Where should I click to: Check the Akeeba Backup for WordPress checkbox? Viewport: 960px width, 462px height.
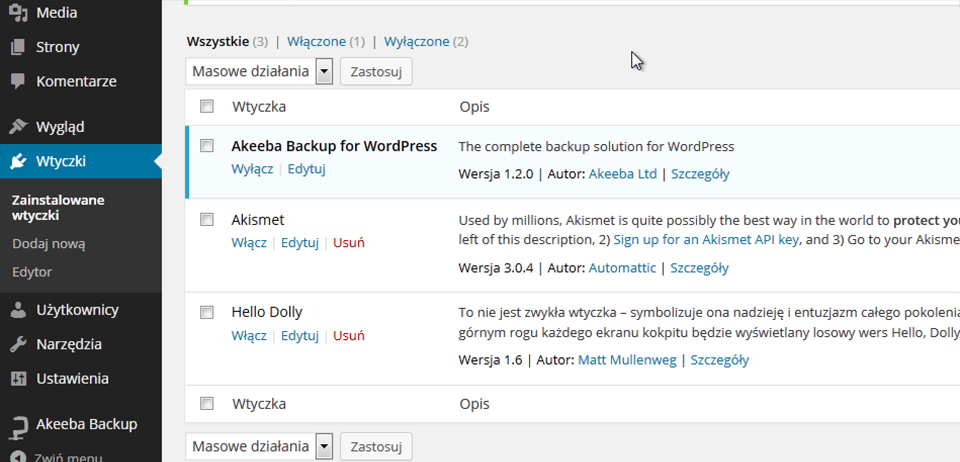[x=207, y=146]
